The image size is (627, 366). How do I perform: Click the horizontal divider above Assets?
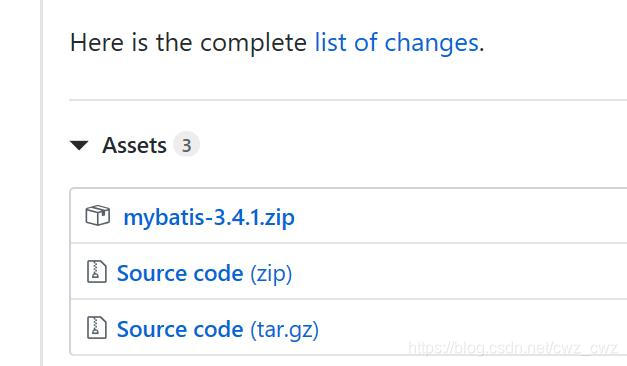click(x=348, y=100)
